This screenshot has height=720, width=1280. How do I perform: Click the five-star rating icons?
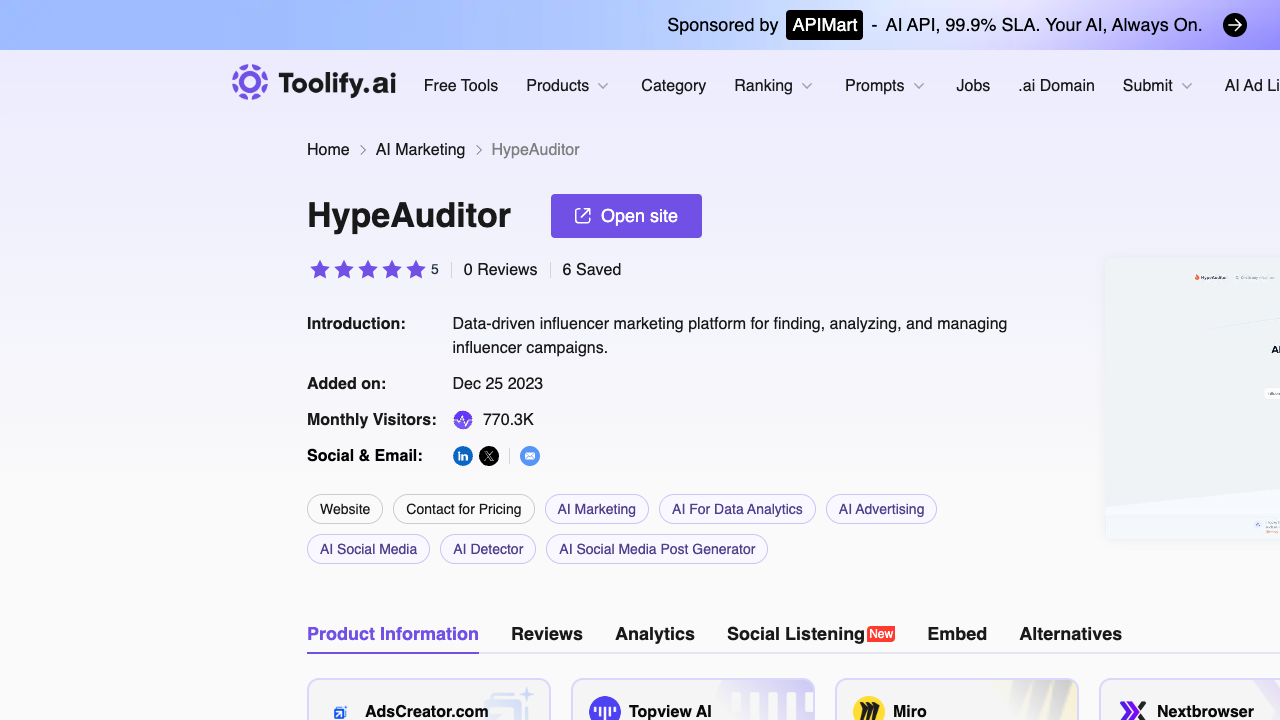click(368, 269)
